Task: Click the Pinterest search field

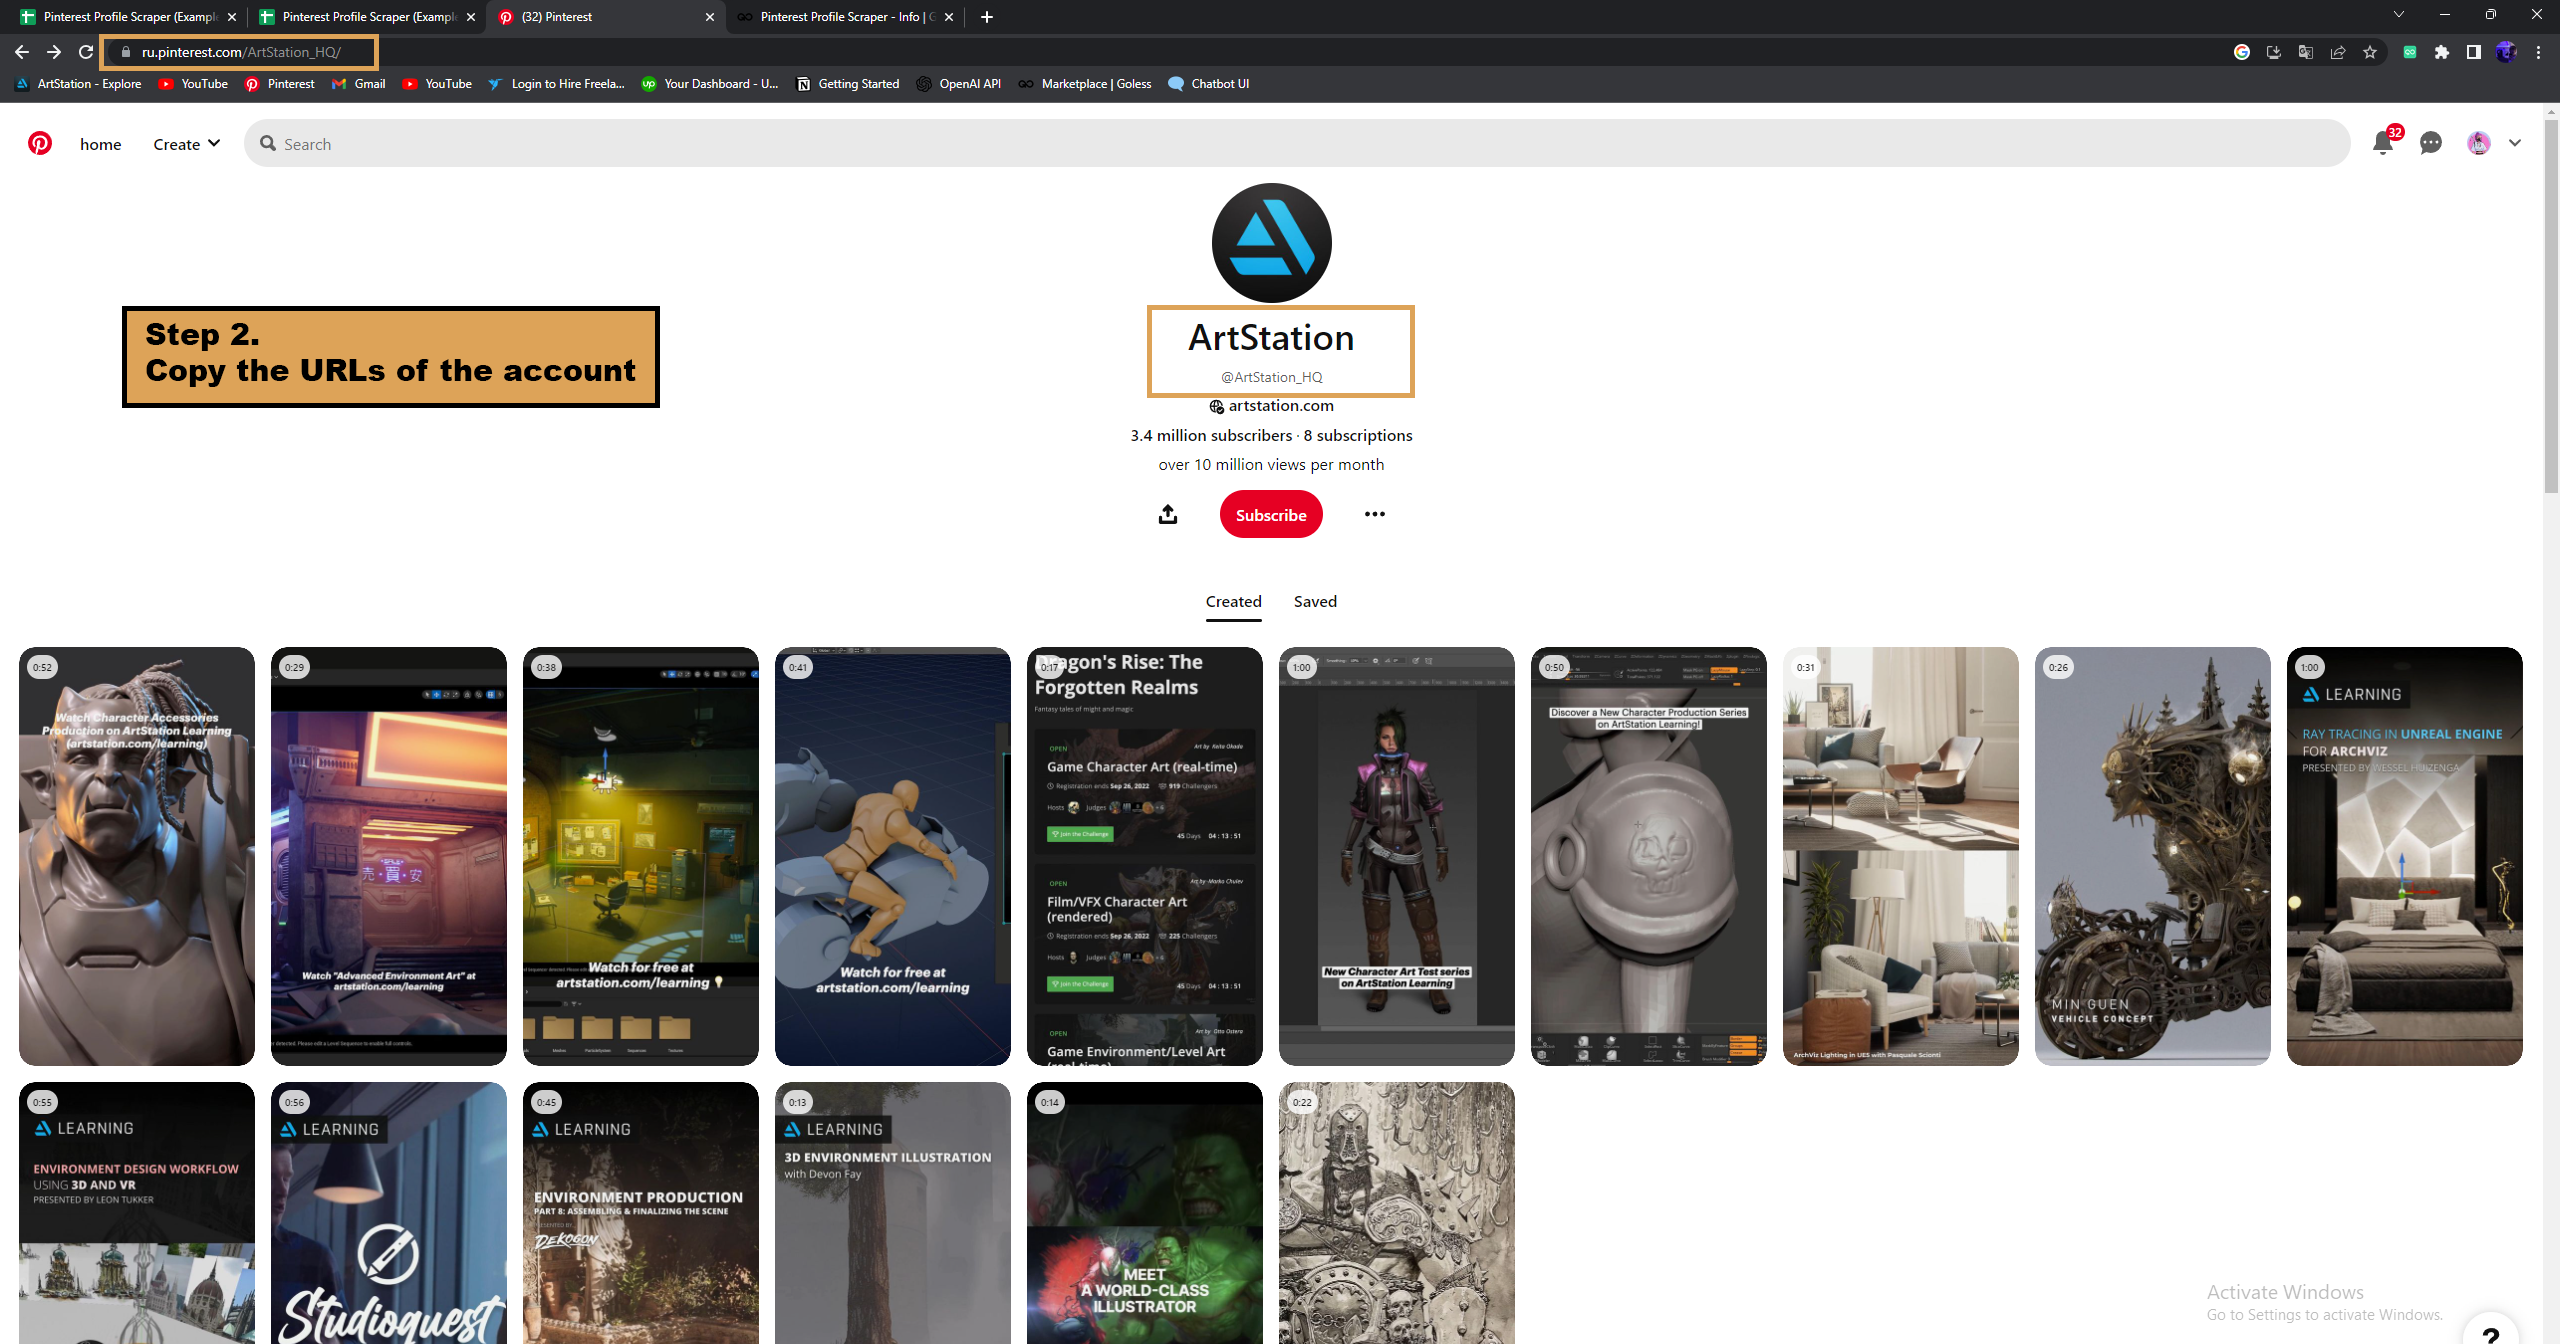Action: coord(1297,143)
